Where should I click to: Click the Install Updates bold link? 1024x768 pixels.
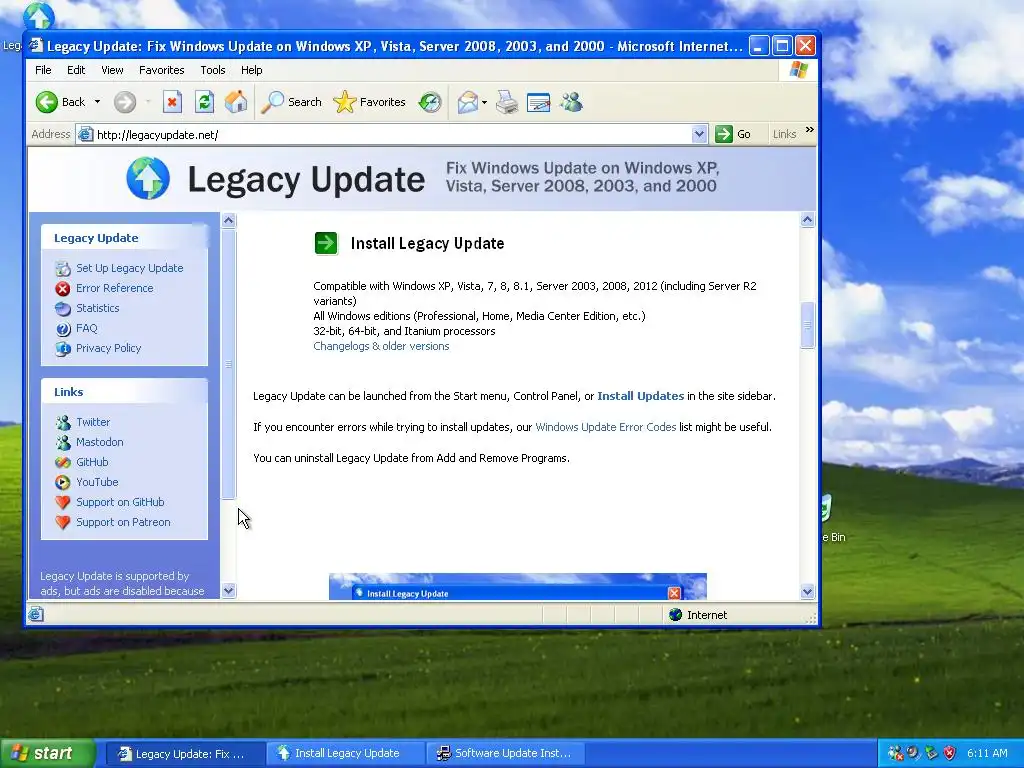point(641,396)
